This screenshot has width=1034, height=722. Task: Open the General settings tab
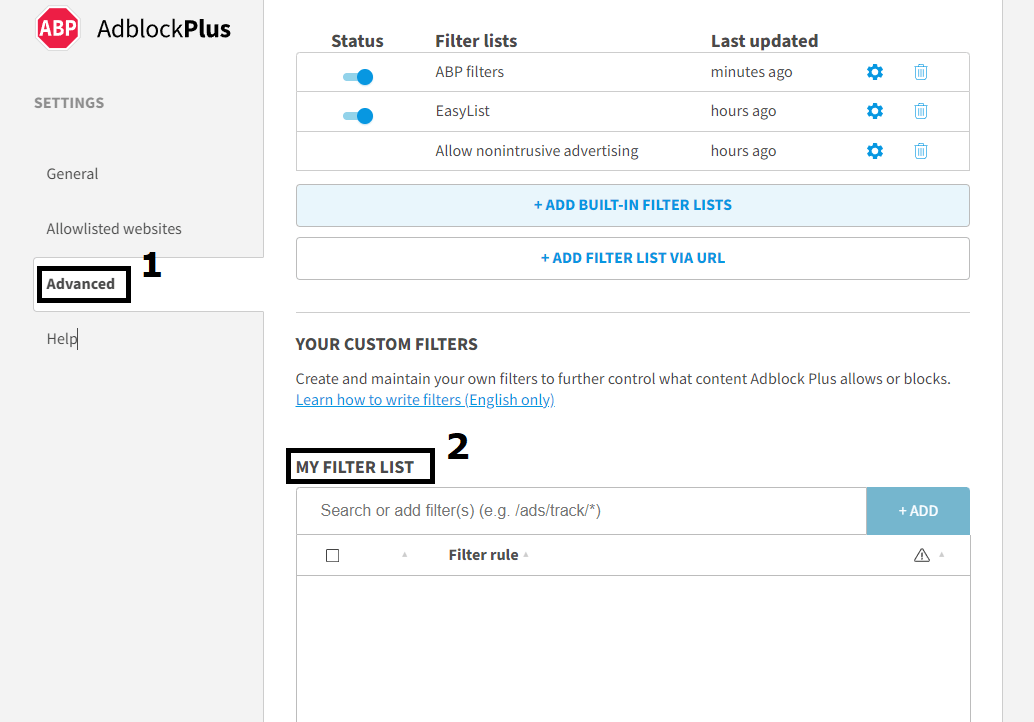(x=72, y=174)
